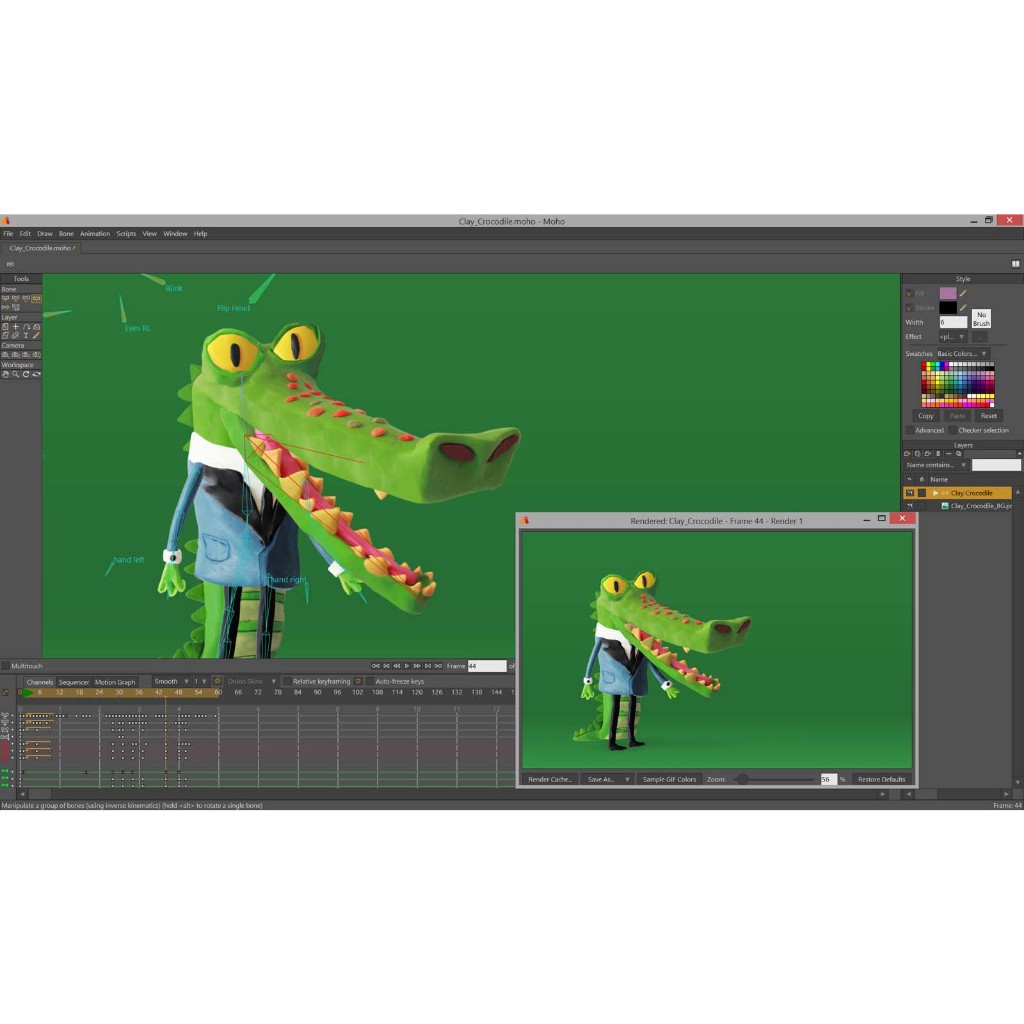Open the File menu
Screen dimensions: 1024x1024
(8, 234)
